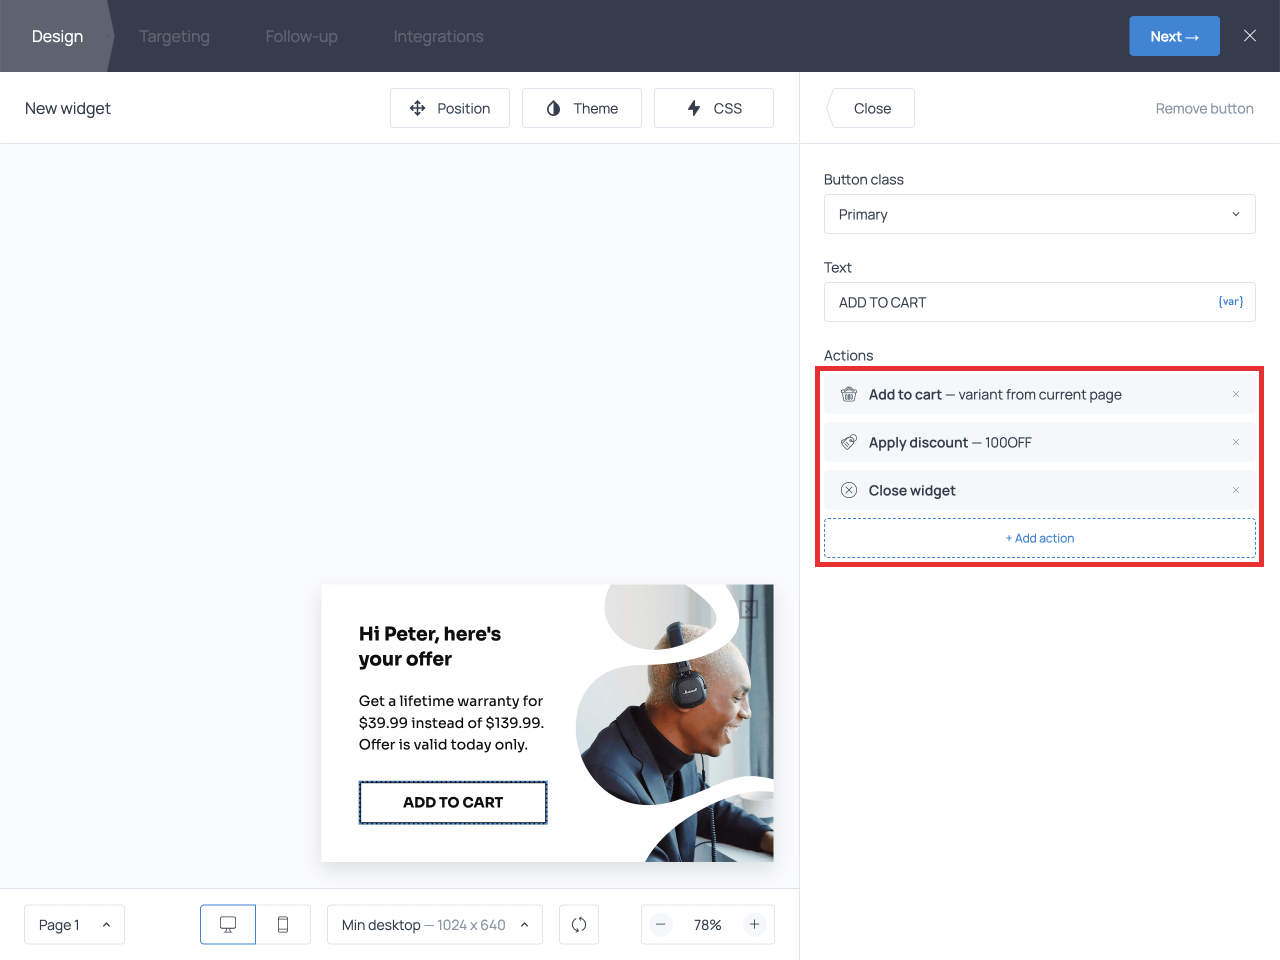1280x960 pixels.
Task: Remove the Close widget action
Action: (x=1236, y=490)
